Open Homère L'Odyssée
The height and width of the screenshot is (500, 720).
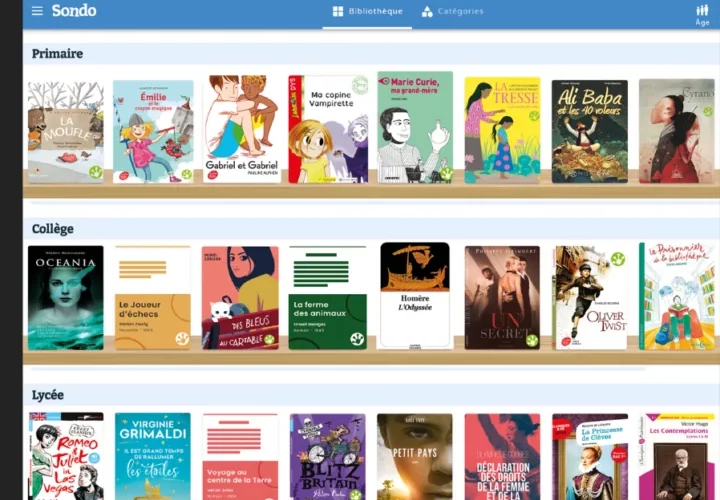415,296
